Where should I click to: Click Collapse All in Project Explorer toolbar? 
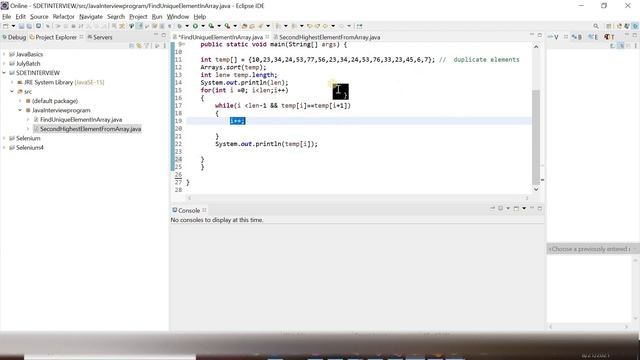click(x=131, y=46)
